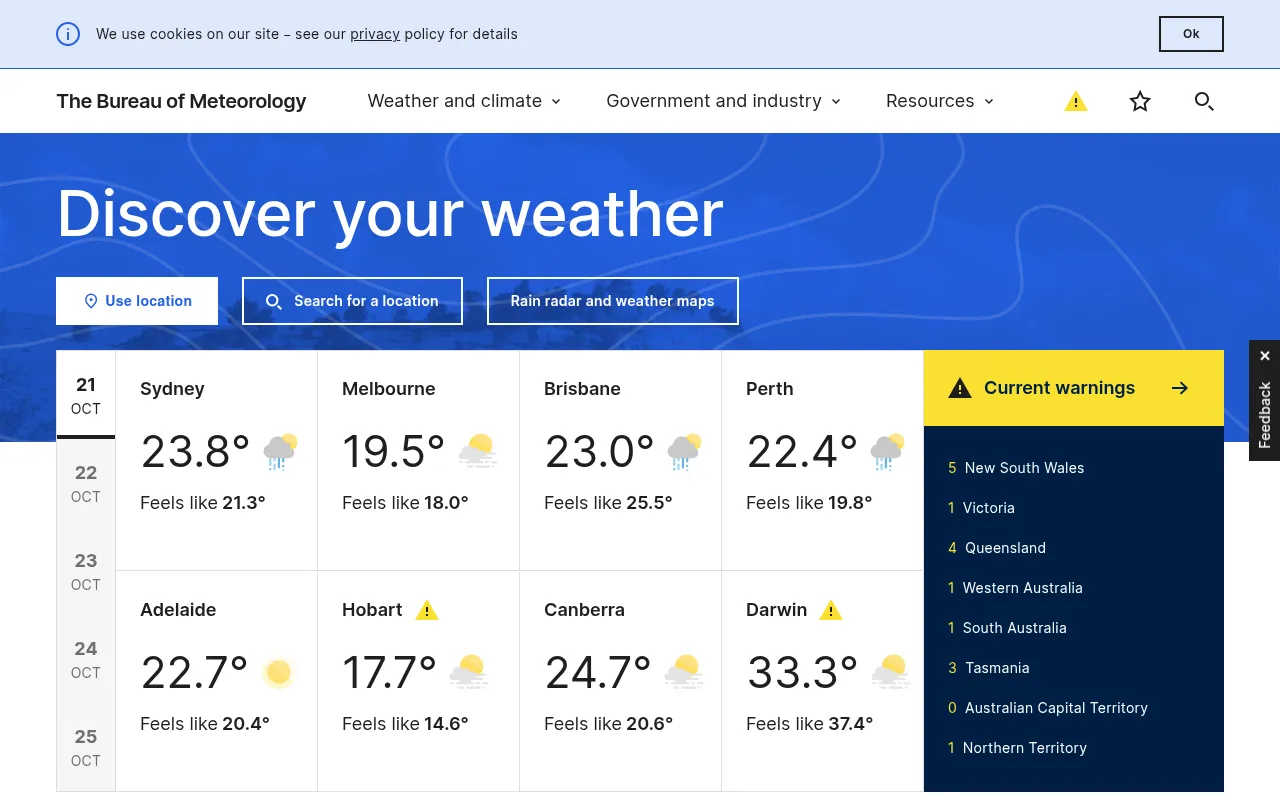The height and width of the screenshot is (800, 1280).
Task: Expand the Weather and climate menu
Action: pyautogui.click(x=464, y=101)
